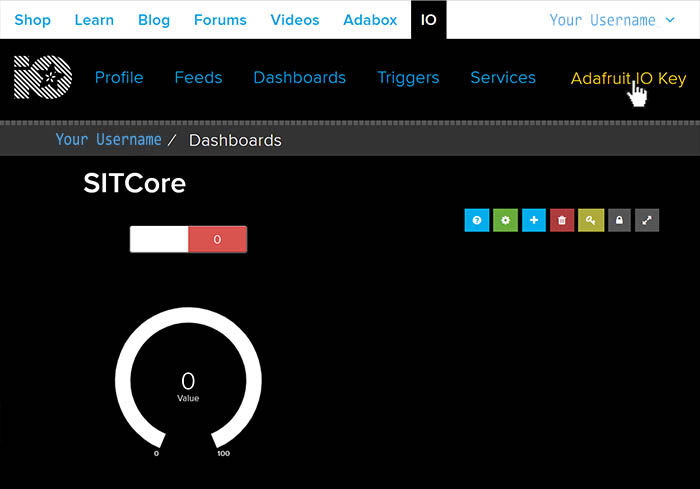Open the dashboard help question-mark icon
The image size is (700, 489).
[x=477, y=220]
